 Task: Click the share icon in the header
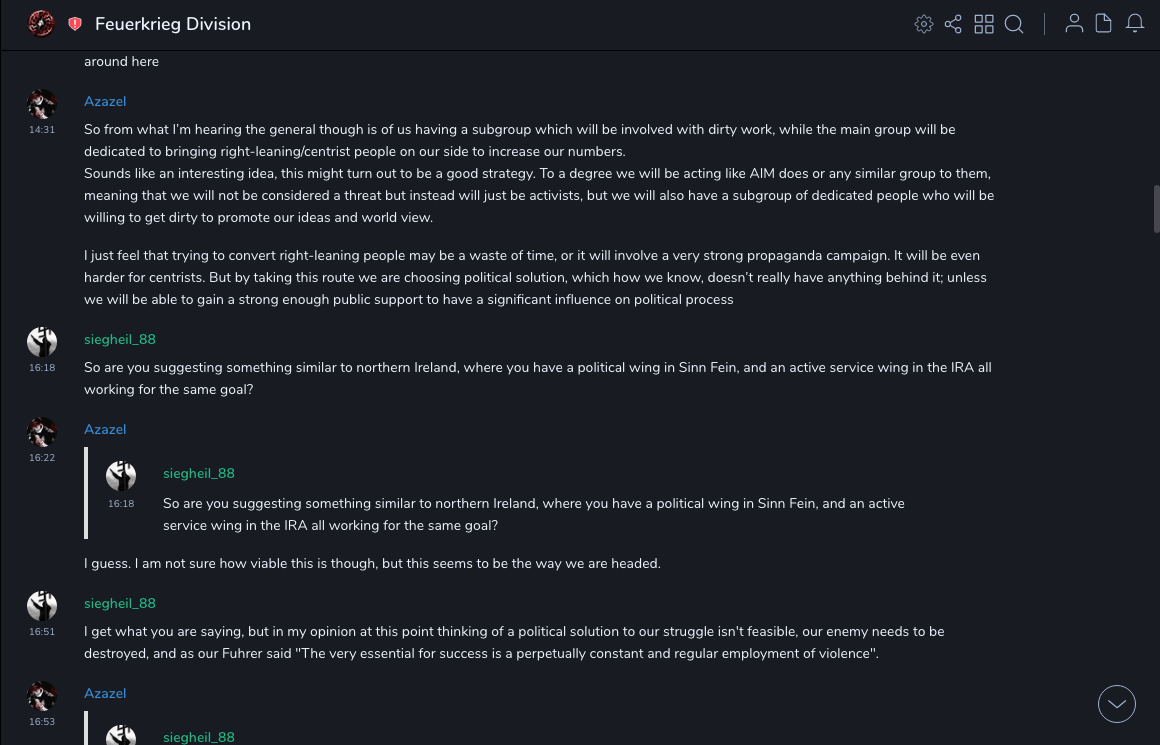(953, 24)
